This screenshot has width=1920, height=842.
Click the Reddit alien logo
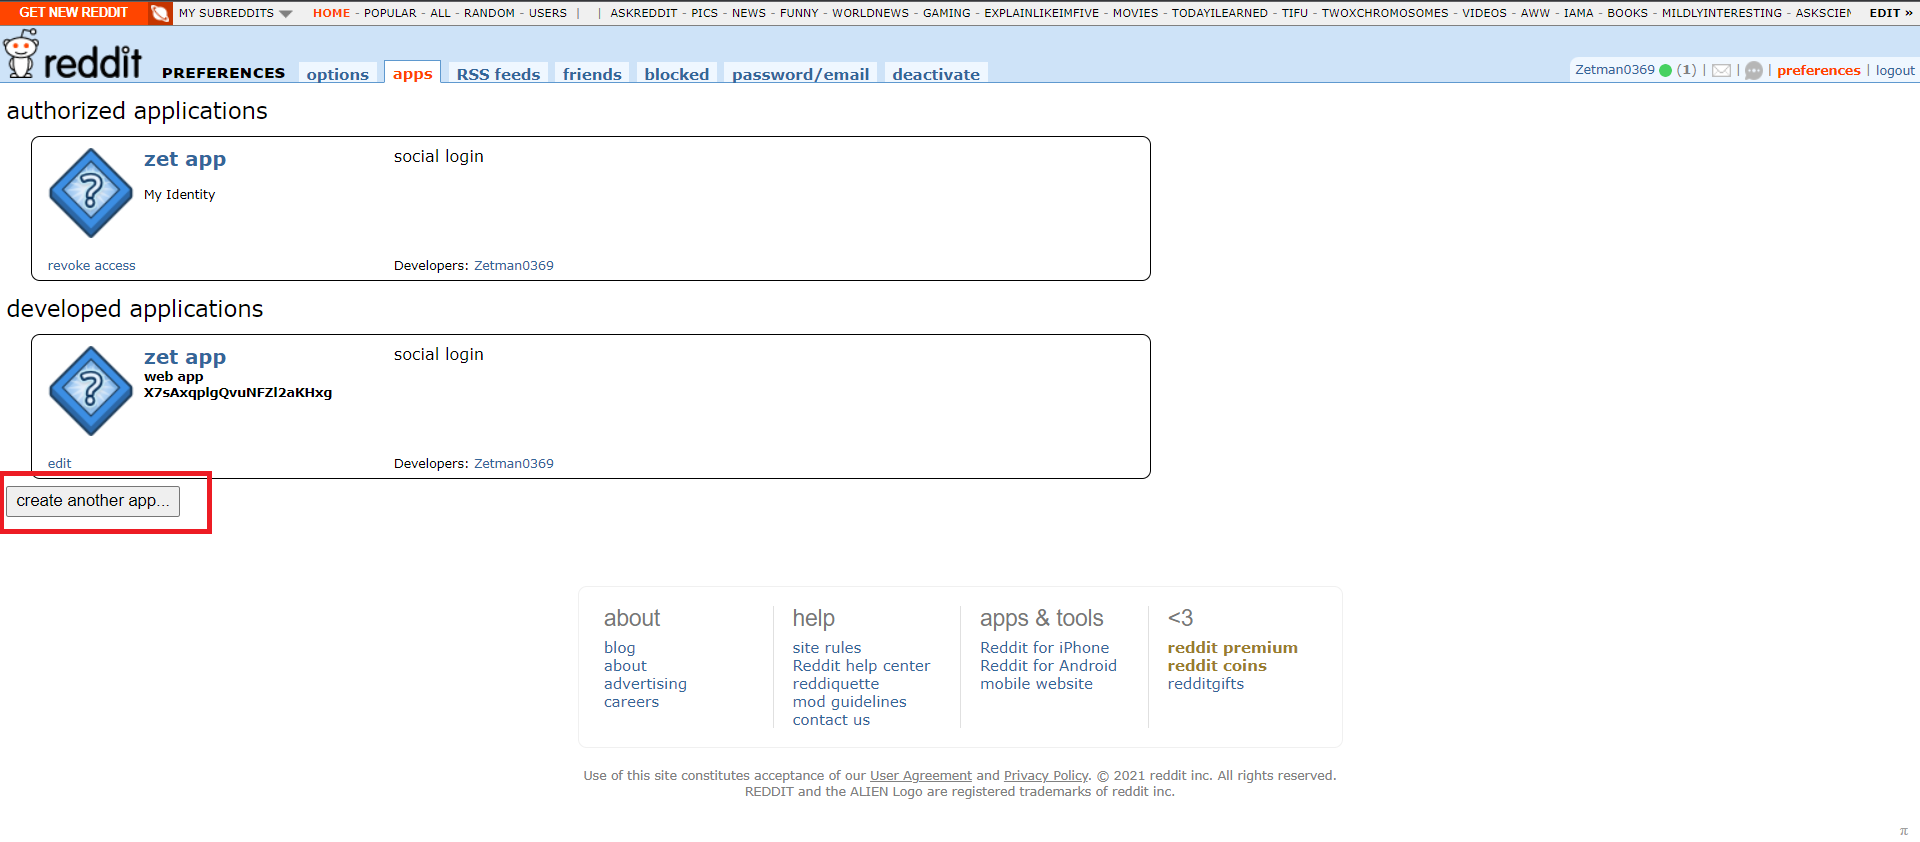click(21, 54)
